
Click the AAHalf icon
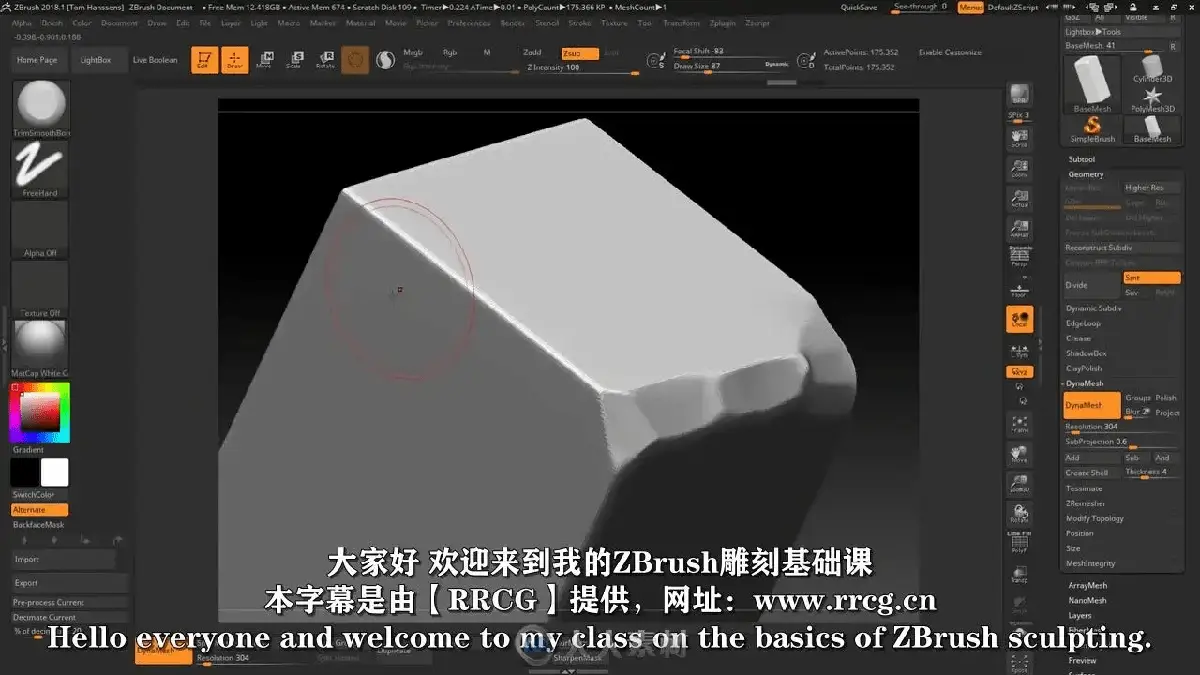1020,229
